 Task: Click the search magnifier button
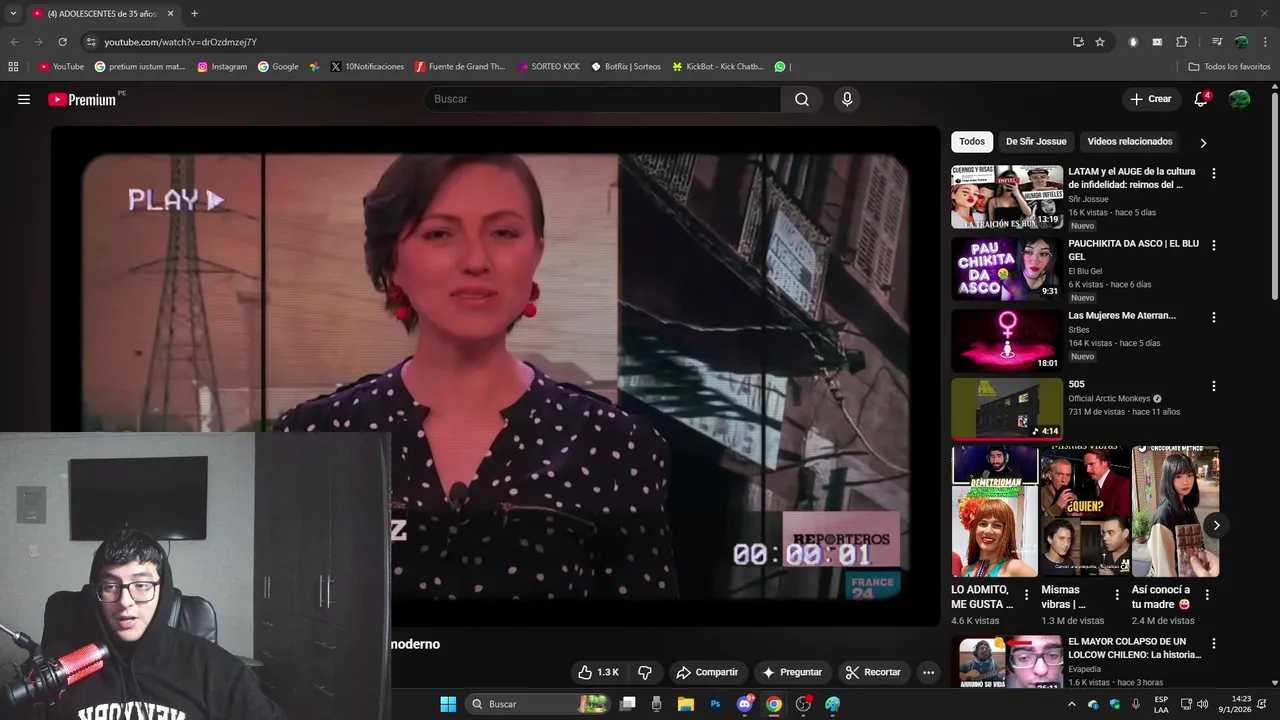tap(802, 99)
